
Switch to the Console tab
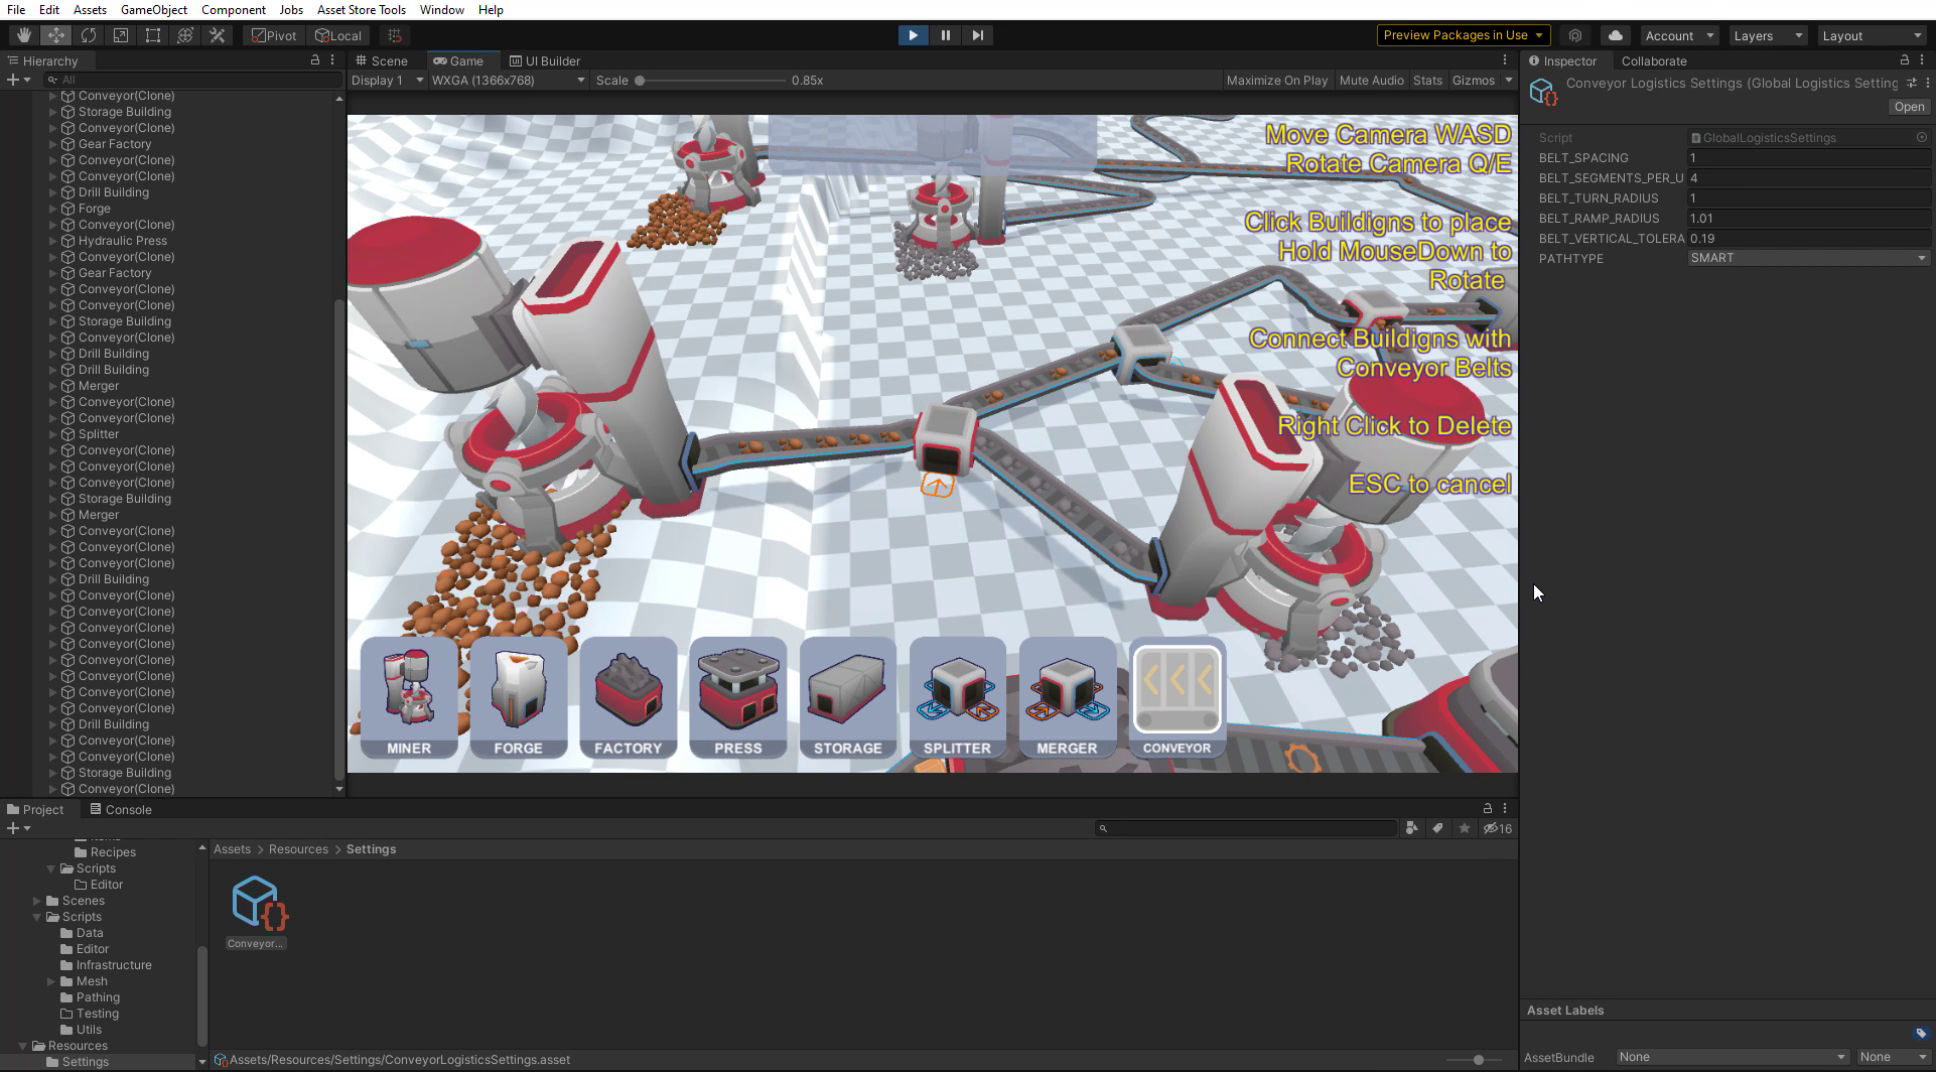(121, 809)
